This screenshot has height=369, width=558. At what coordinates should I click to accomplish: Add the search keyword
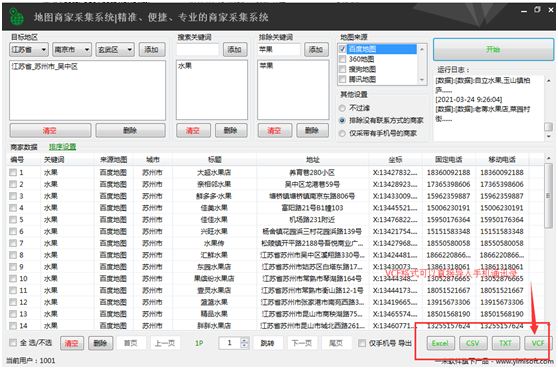[235, 49]
